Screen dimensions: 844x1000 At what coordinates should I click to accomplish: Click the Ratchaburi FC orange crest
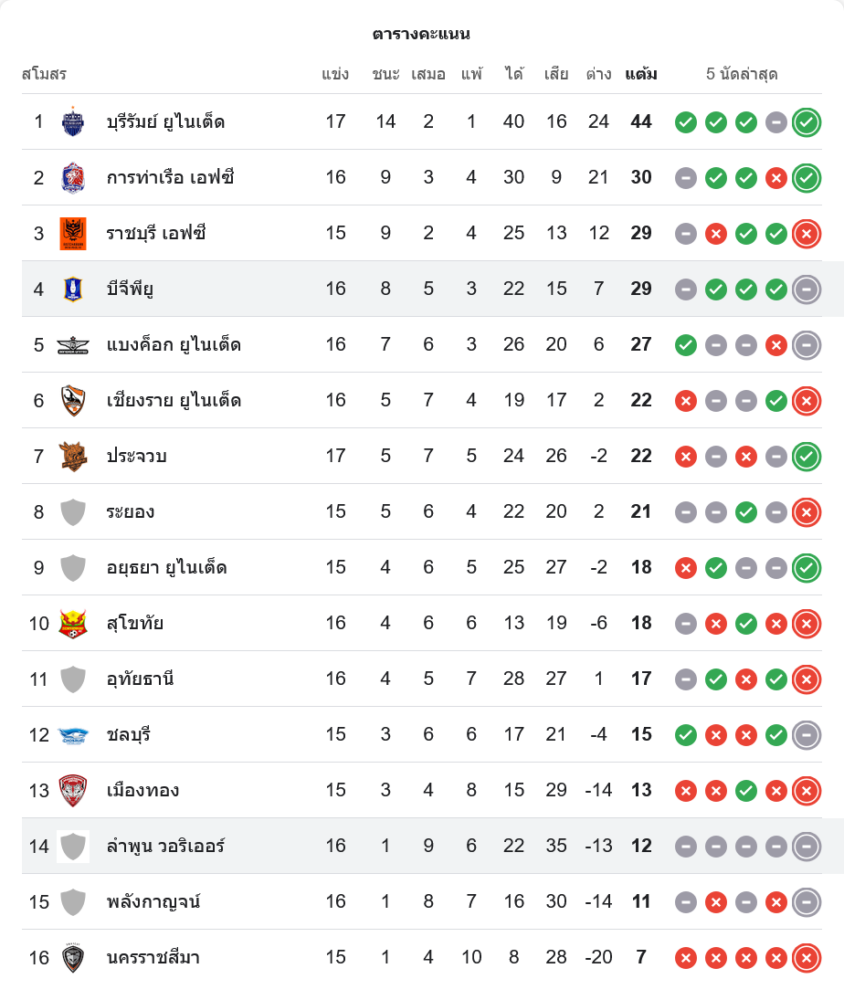pos(73,233)
